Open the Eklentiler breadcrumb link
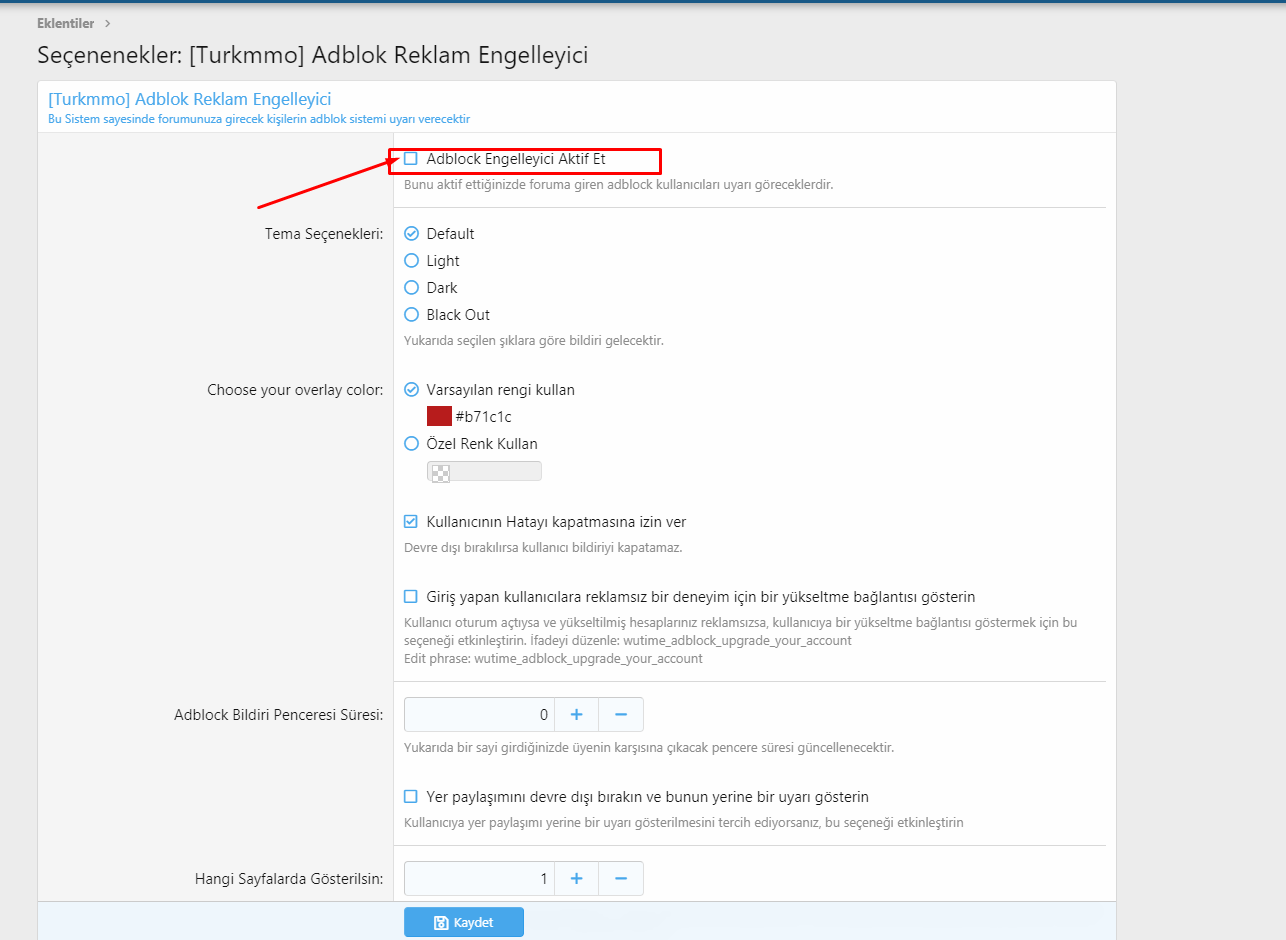Viewport: 1286px width, 940px height. 66,23
